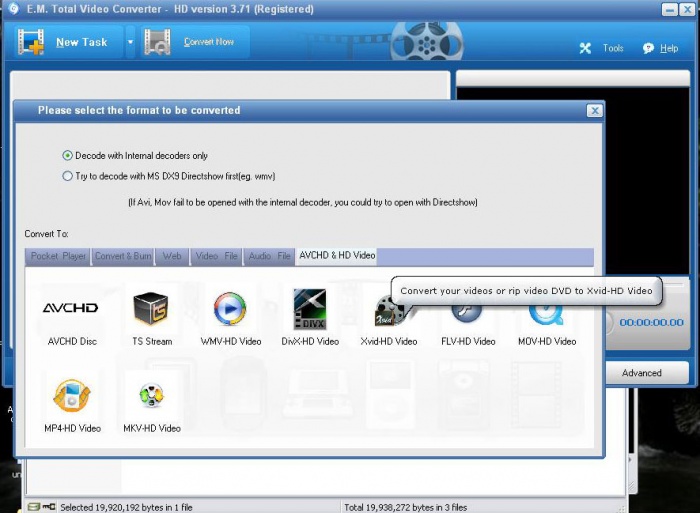Screen dimensions: 700x513
Task: Select the FLV-HD Video icon
Action: [x=467, y=313]
